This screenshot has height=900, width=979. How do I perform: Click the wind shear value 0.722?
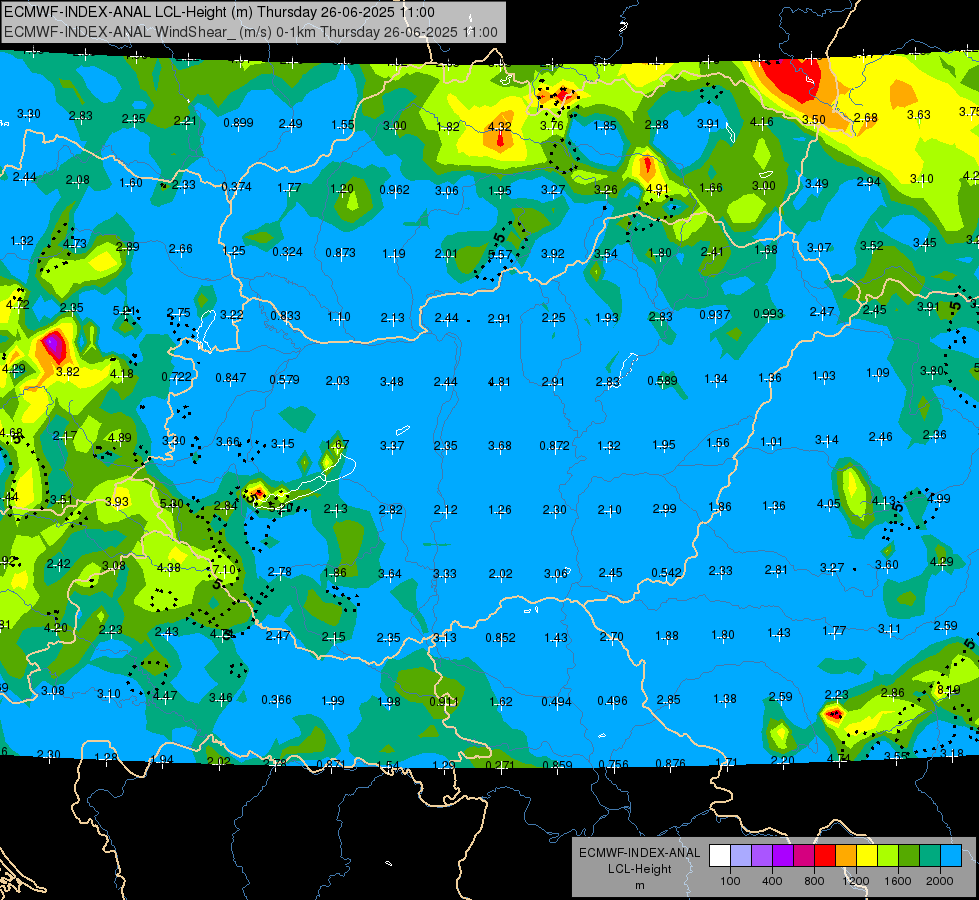point(177,377)
